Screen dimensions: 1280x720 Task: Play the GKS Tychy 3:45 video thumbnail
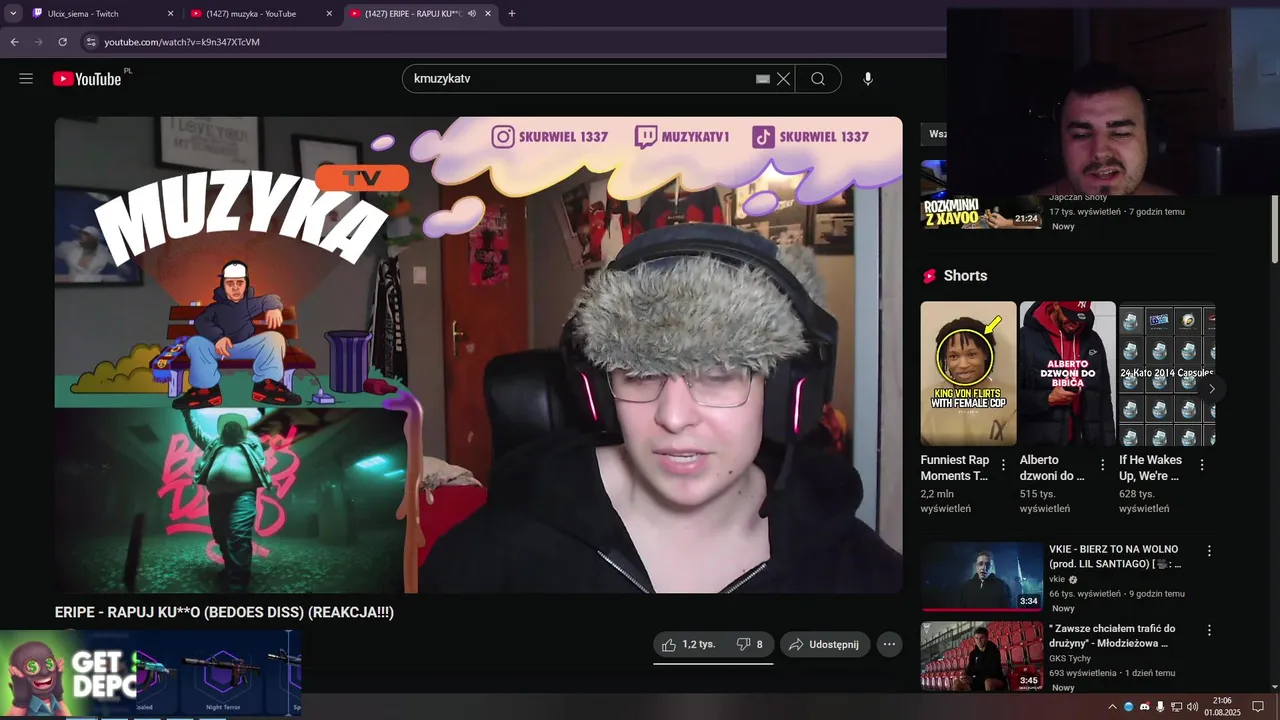tap(982, 656)
